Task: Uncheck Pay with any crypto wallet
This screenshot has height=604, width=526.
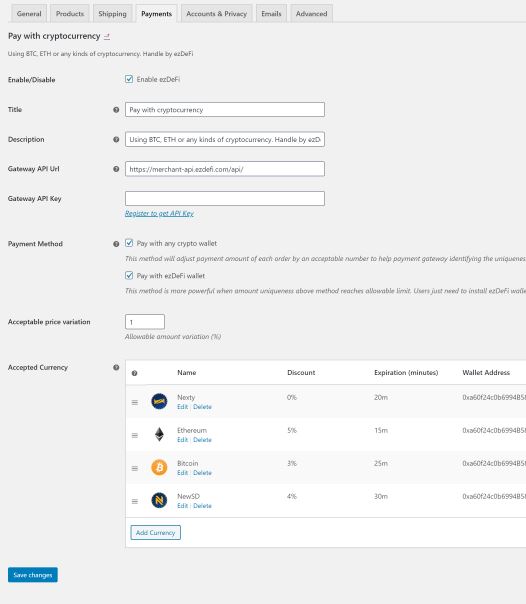Action: tap(129, 243)
